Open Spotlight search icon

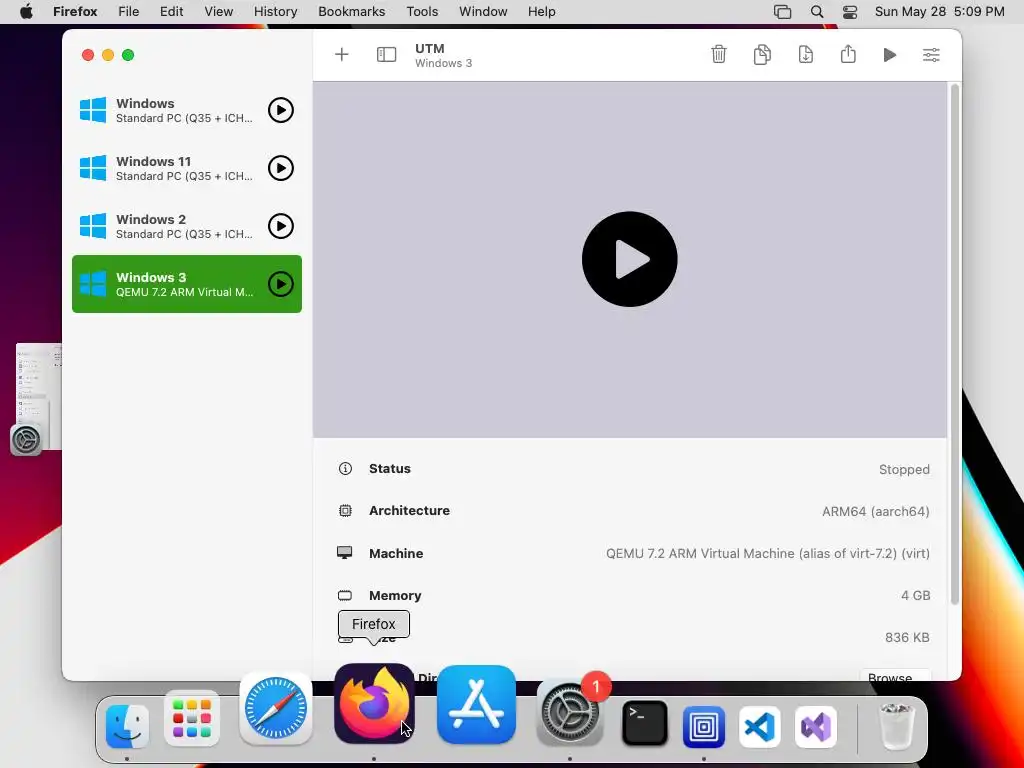pyautogui.click(x=816, y=12)
